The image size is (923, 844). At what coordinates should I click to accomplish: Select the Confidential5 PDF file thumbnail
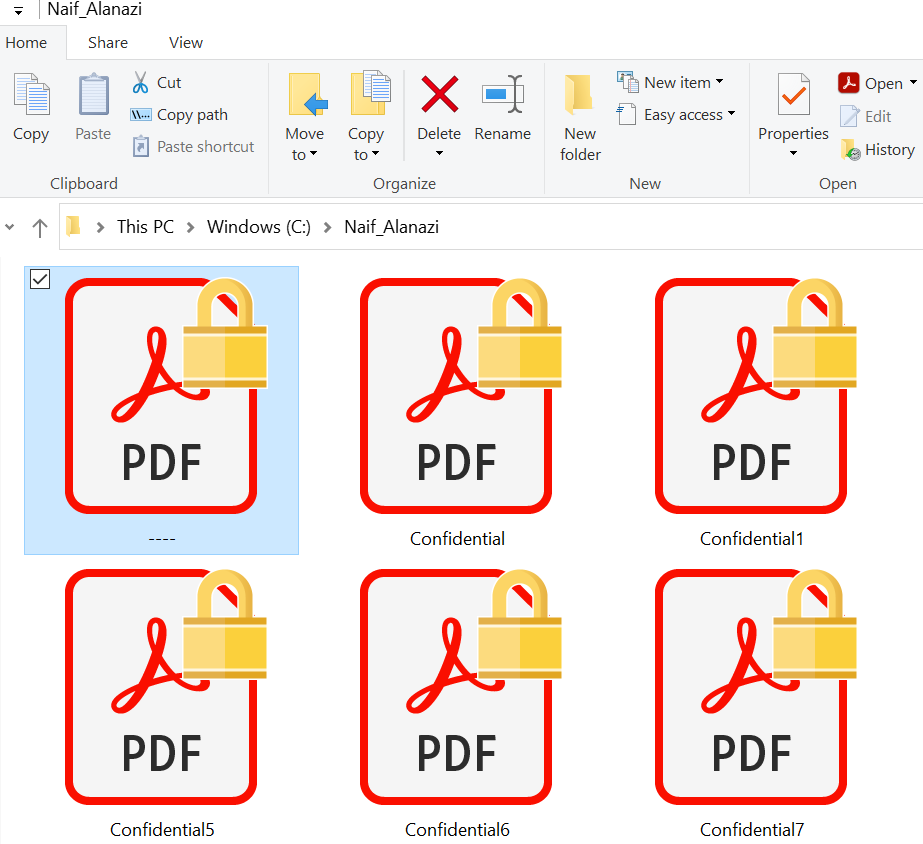pos(167,686)
